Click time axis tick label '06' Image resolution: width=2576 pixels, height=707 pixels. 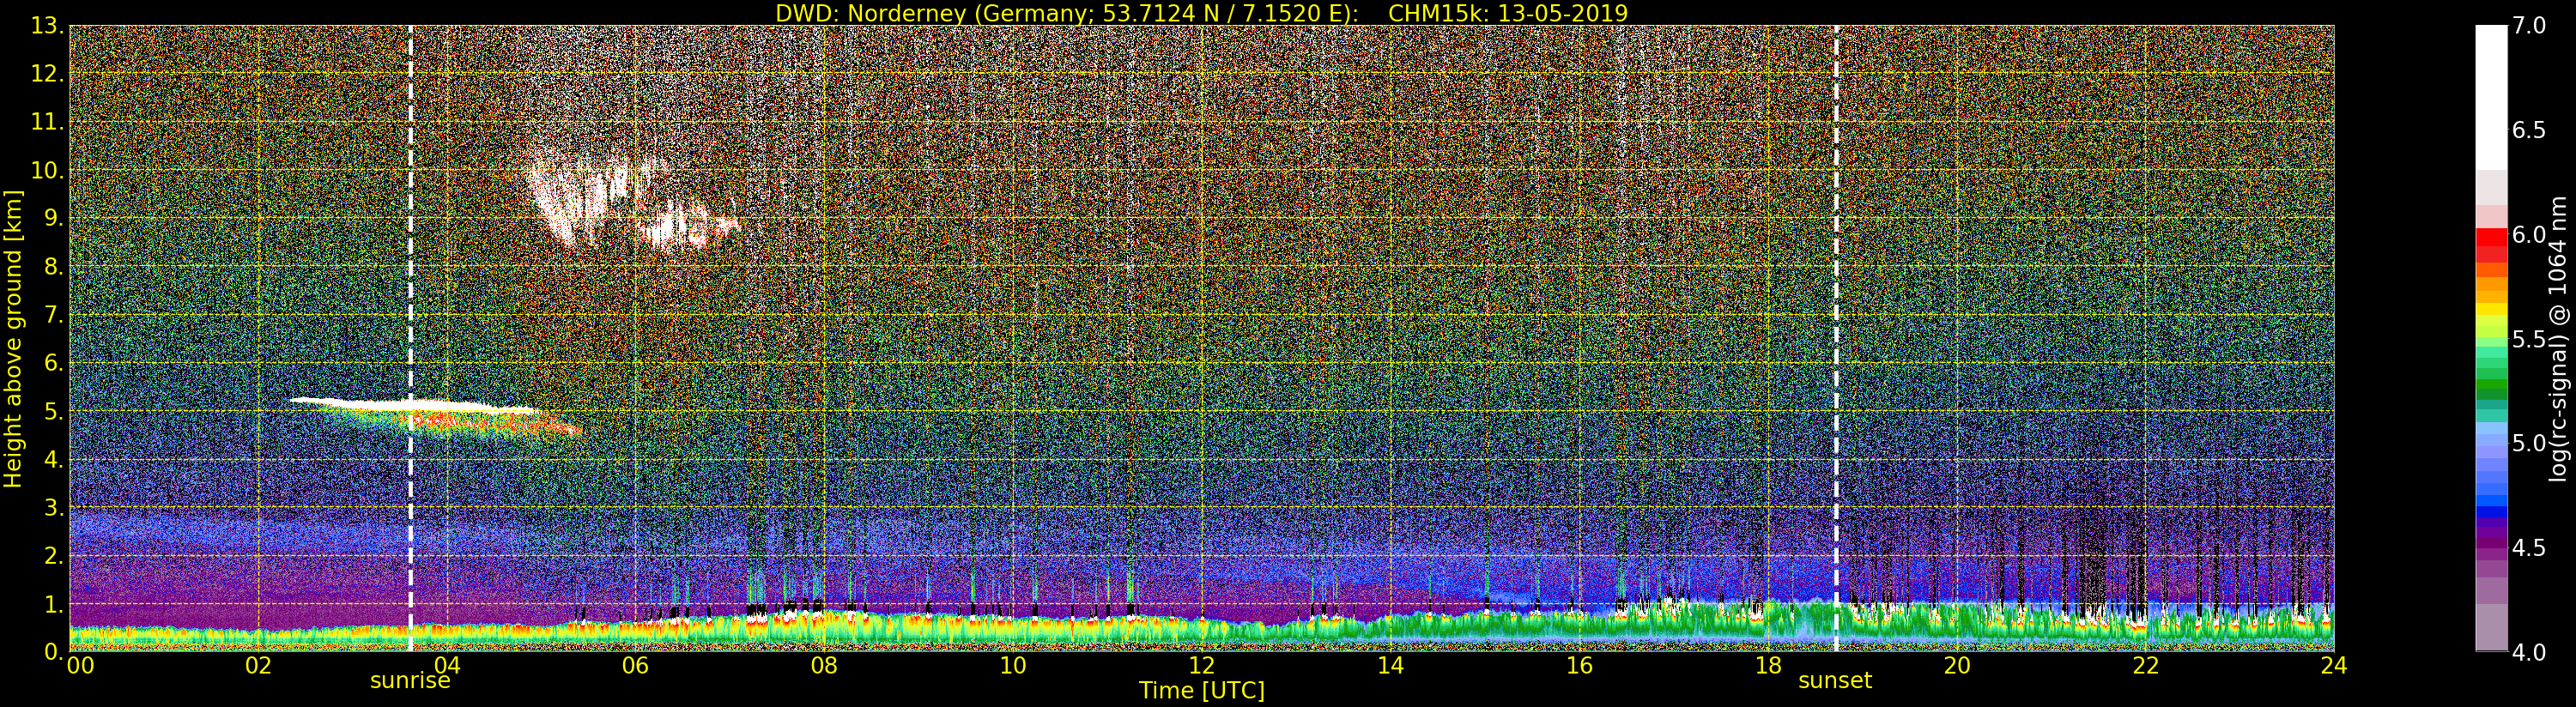point(635,666)
